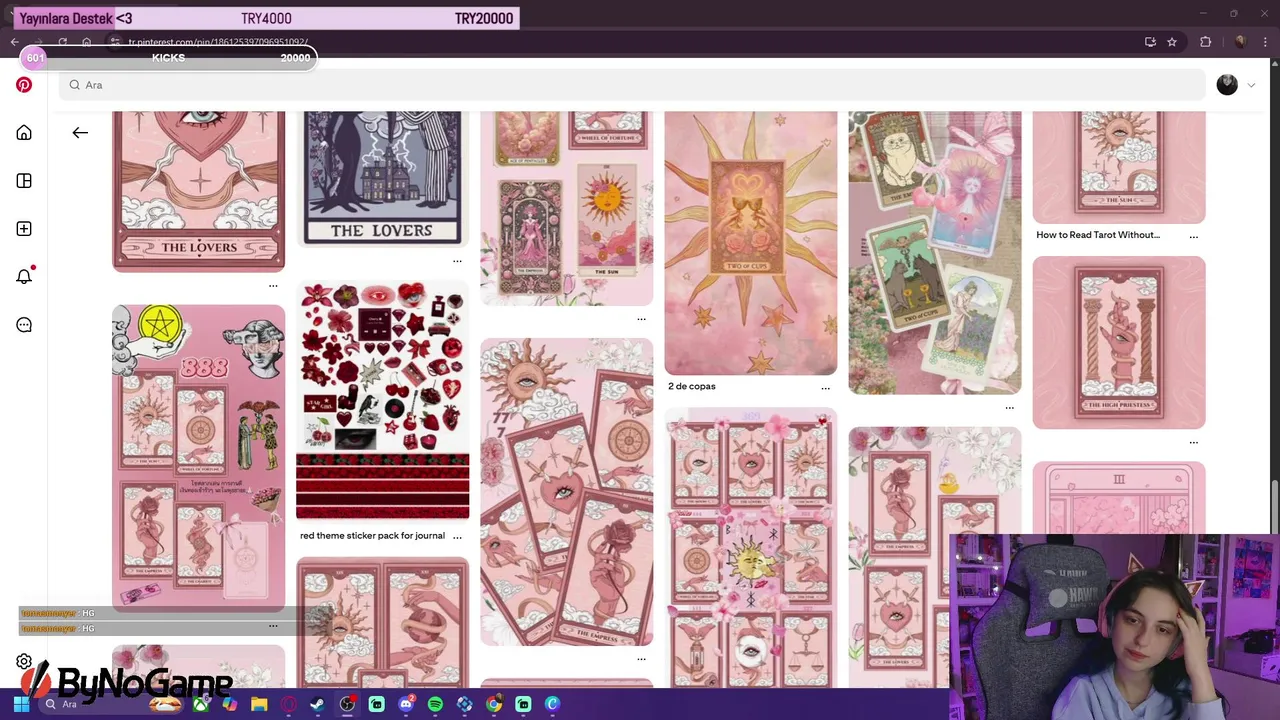Open the Canva app in the taskbar
Viewport: 1280px width, 720px height.
(552, 704)
